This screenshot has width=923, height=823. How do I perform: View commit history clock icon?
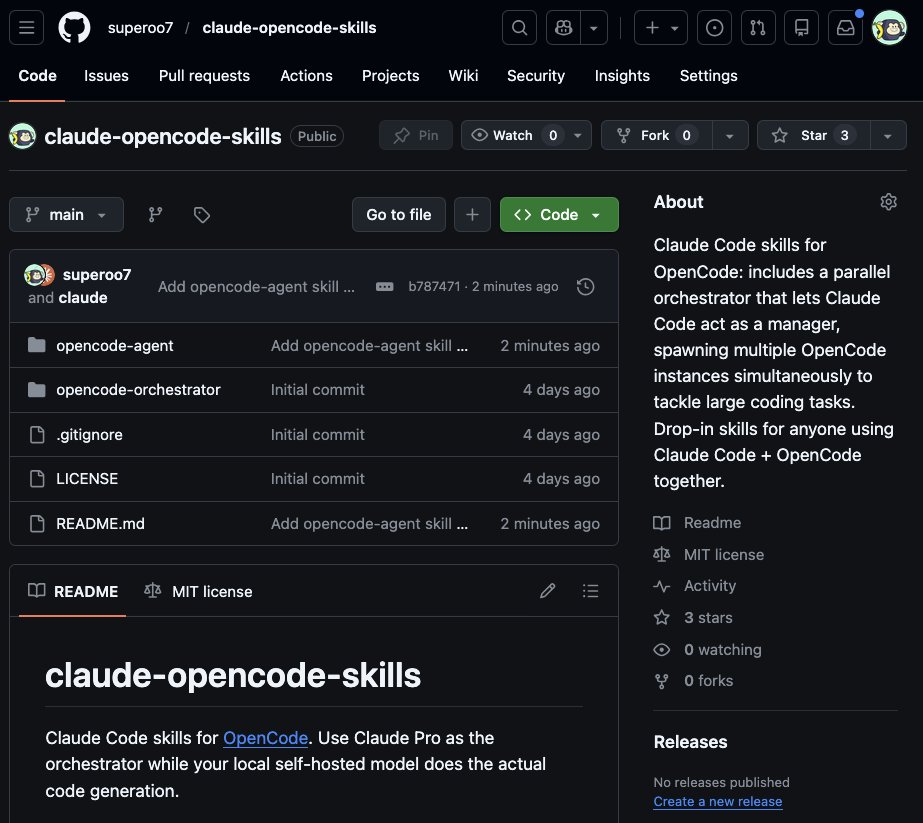[585, 287]
